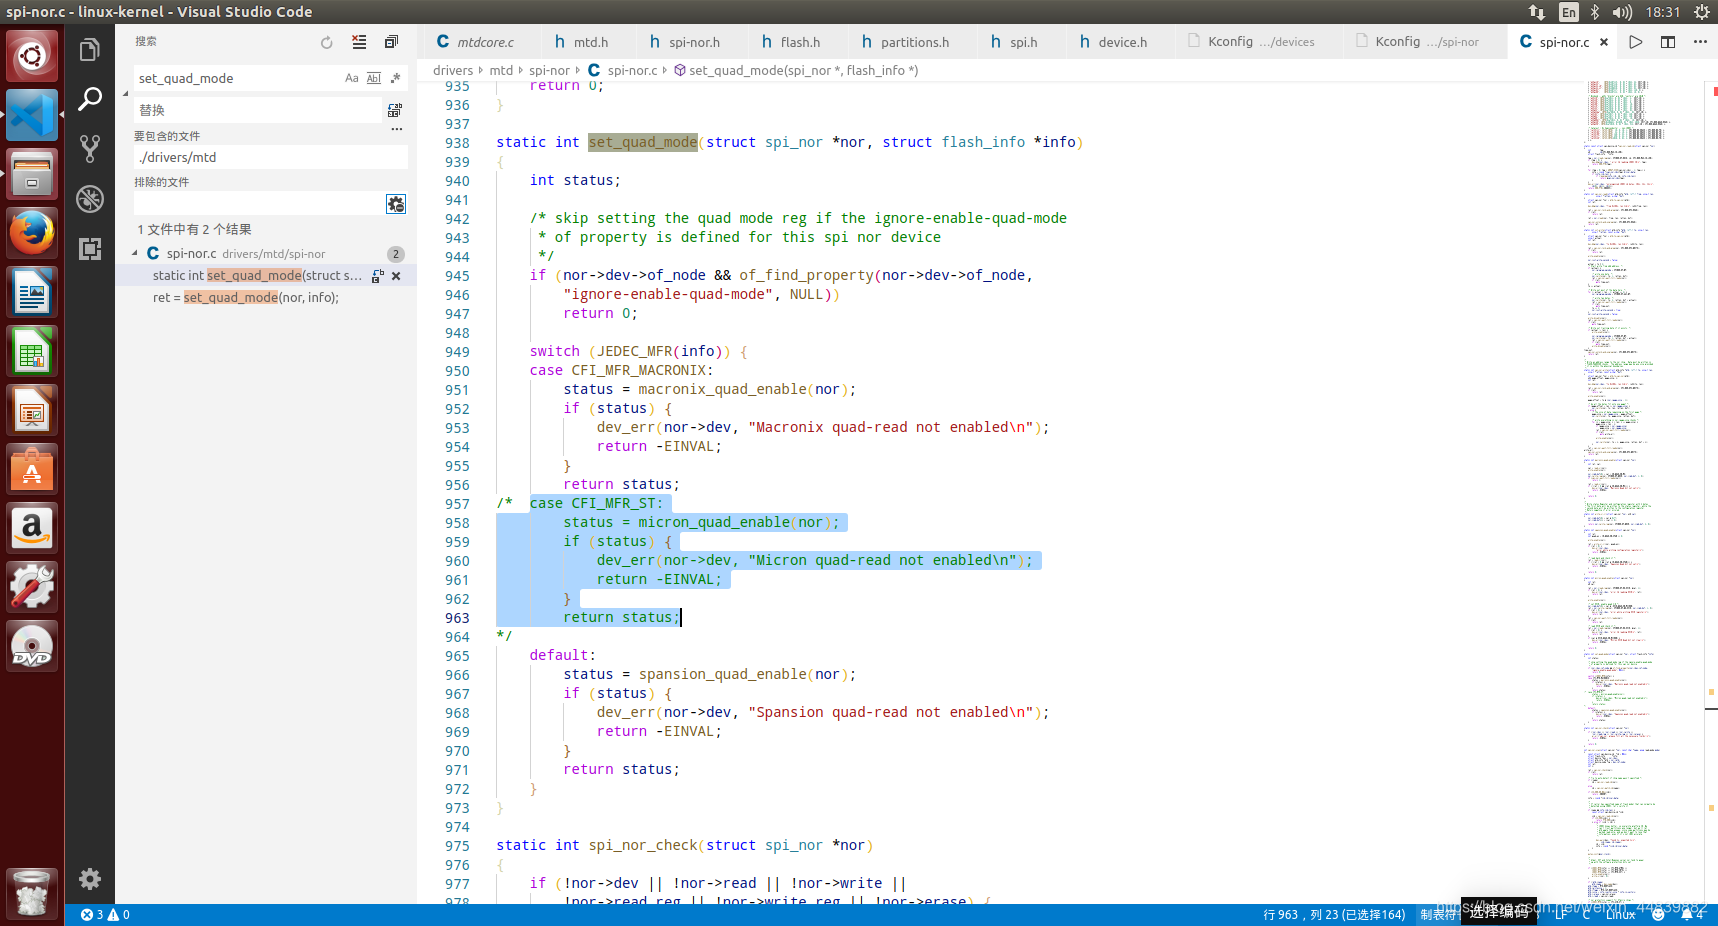This screenshot has height=926, width=1718.
Task: Collapse all search results
Action: 391,42
